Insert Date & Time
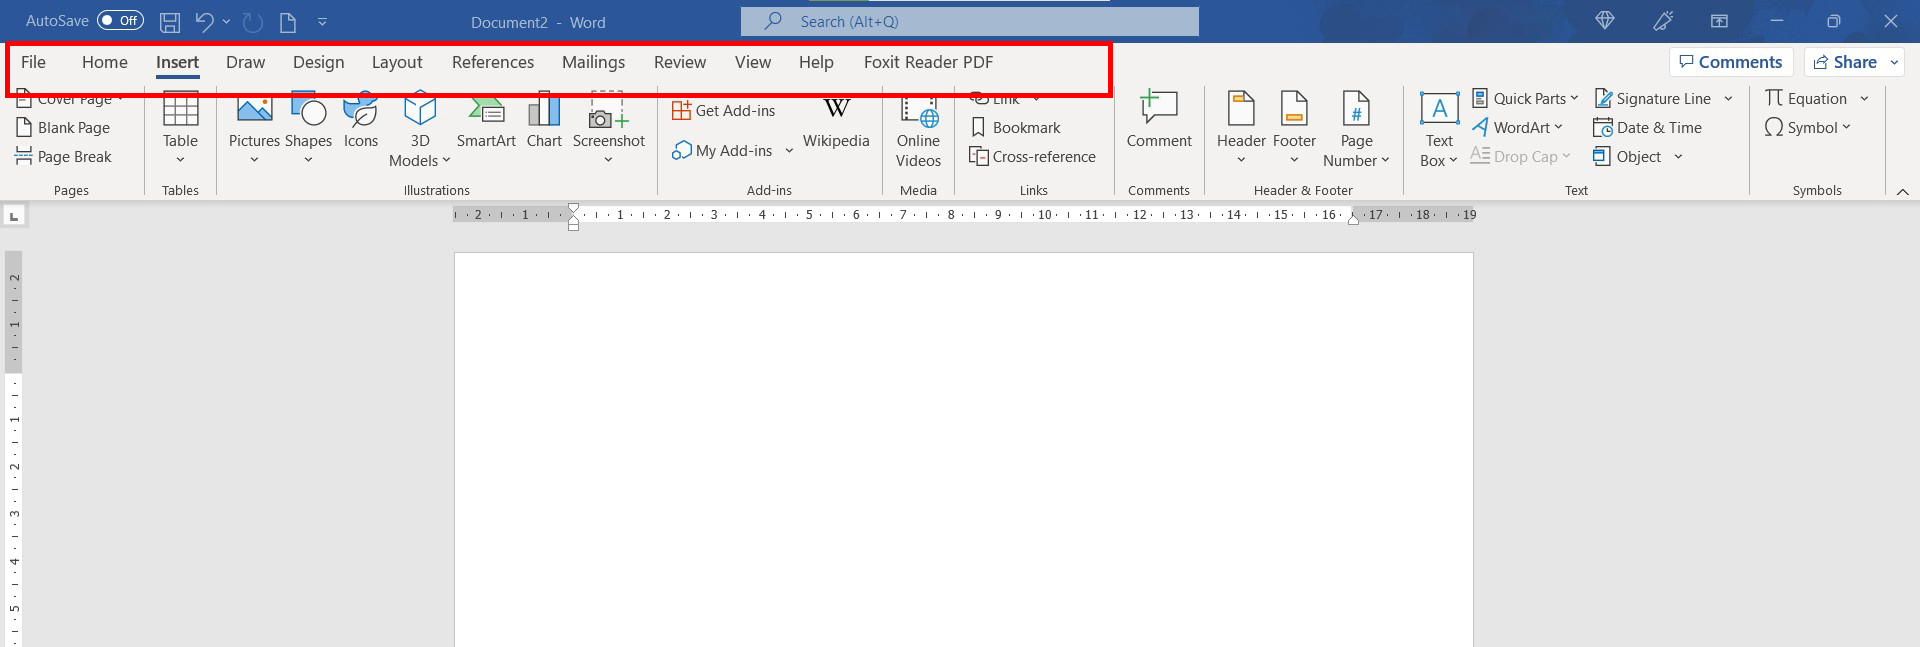The image size is (1920, 647). [x=1647, y=127]
